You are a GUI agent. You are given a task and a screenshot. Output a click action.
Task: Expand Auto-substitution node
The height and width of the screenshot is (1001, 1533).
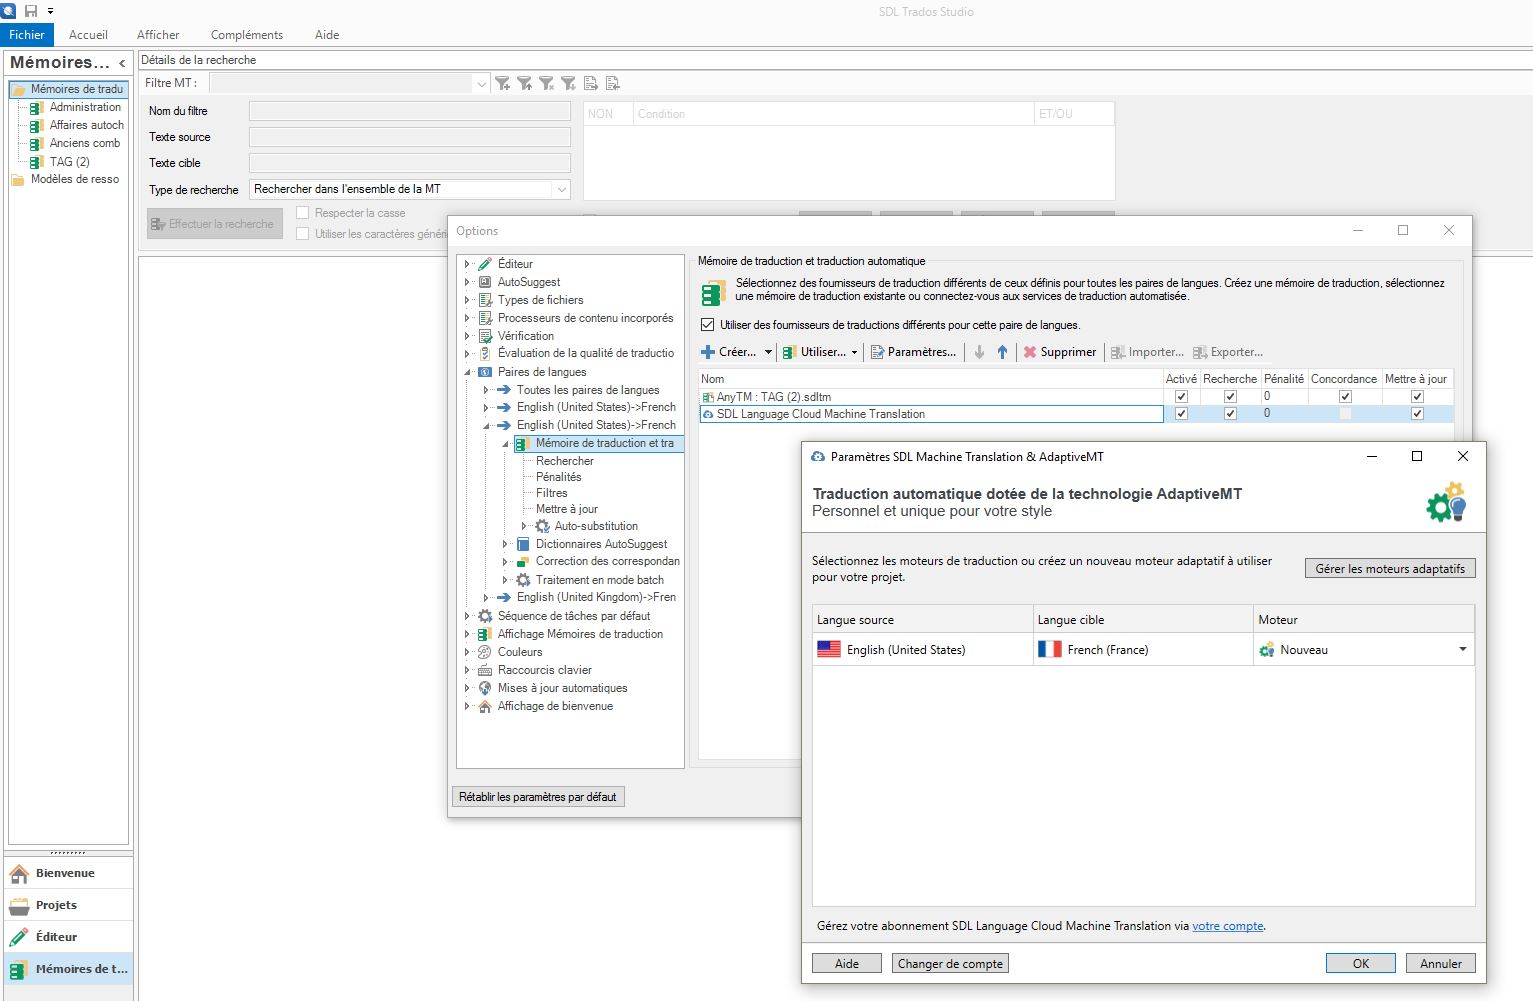pos(524,526)
